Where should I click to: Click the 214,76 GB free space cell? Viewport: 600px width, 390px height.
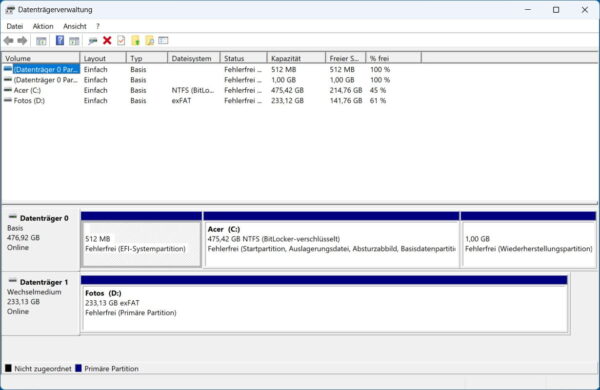(x=346, y=90)
